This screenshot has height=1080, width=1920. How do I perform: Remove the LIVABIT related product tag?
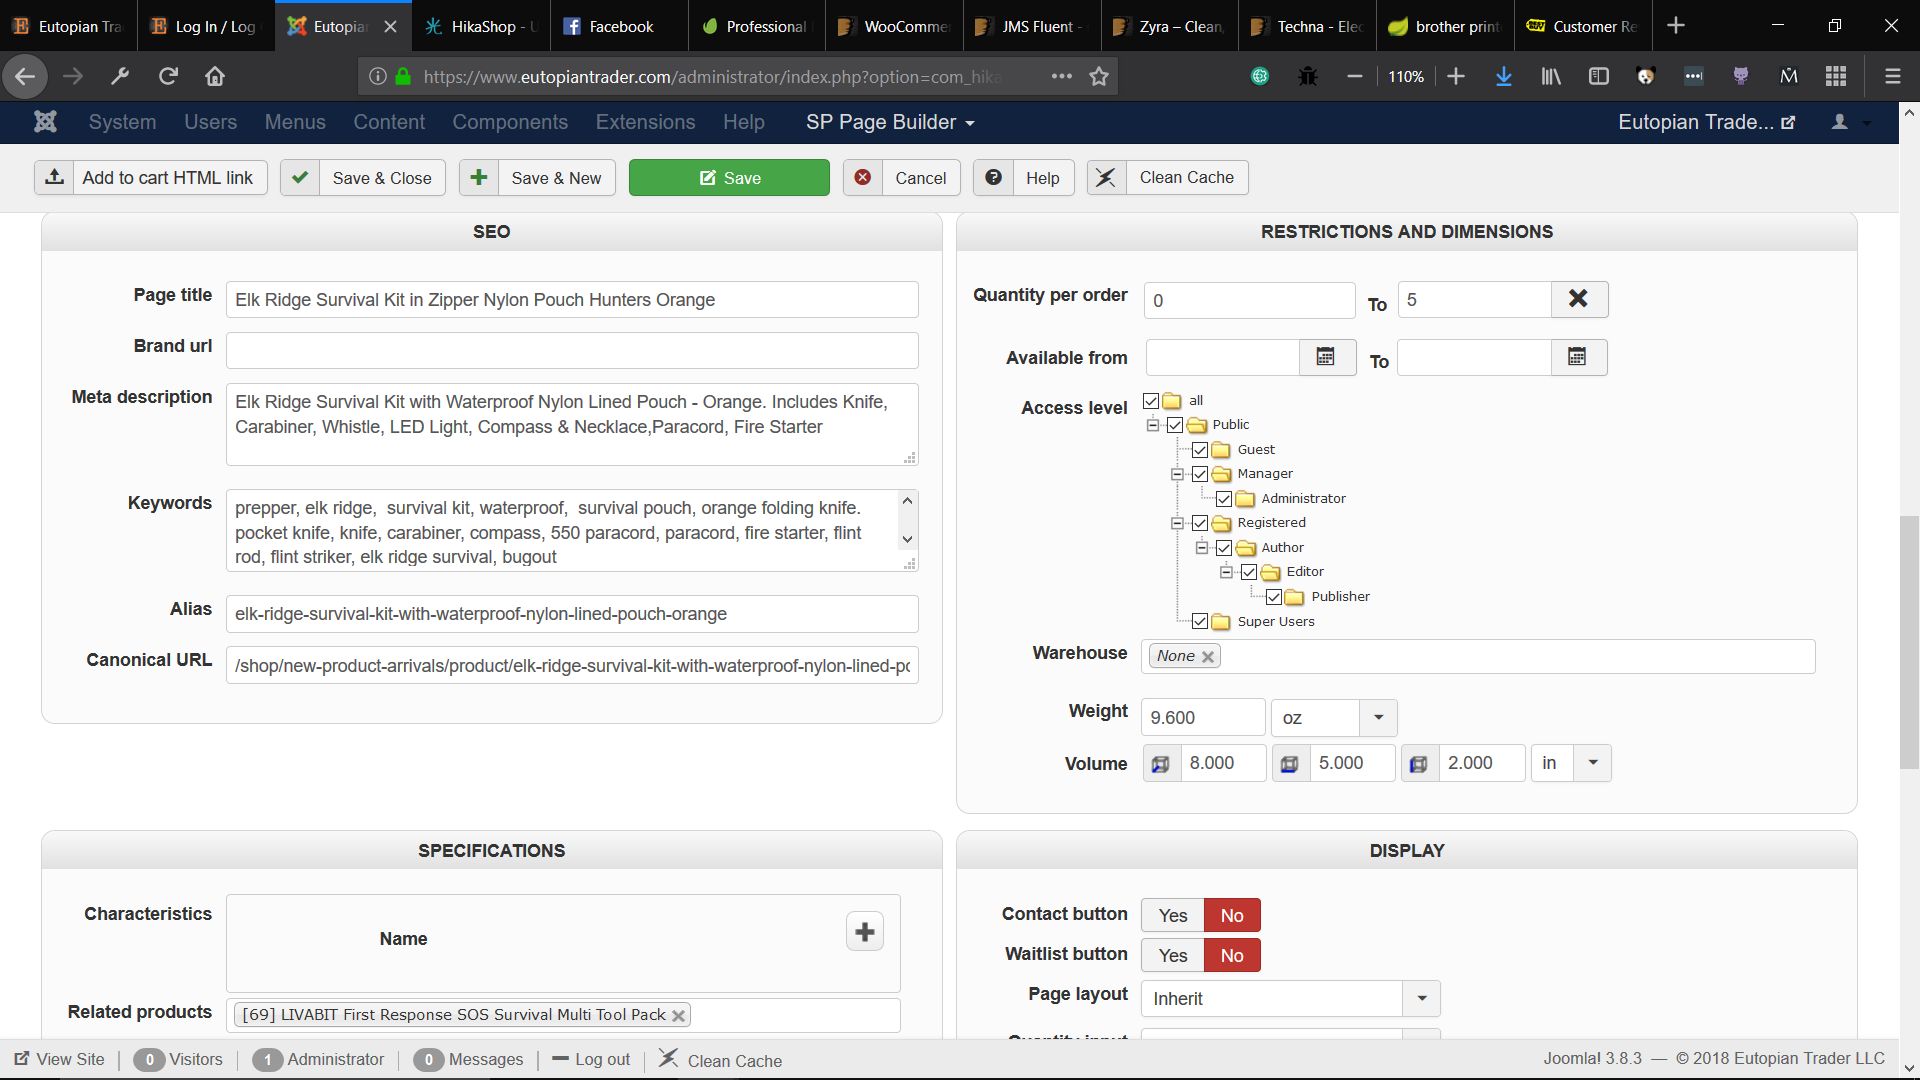pyautogui.click(x=679, y=1016)
